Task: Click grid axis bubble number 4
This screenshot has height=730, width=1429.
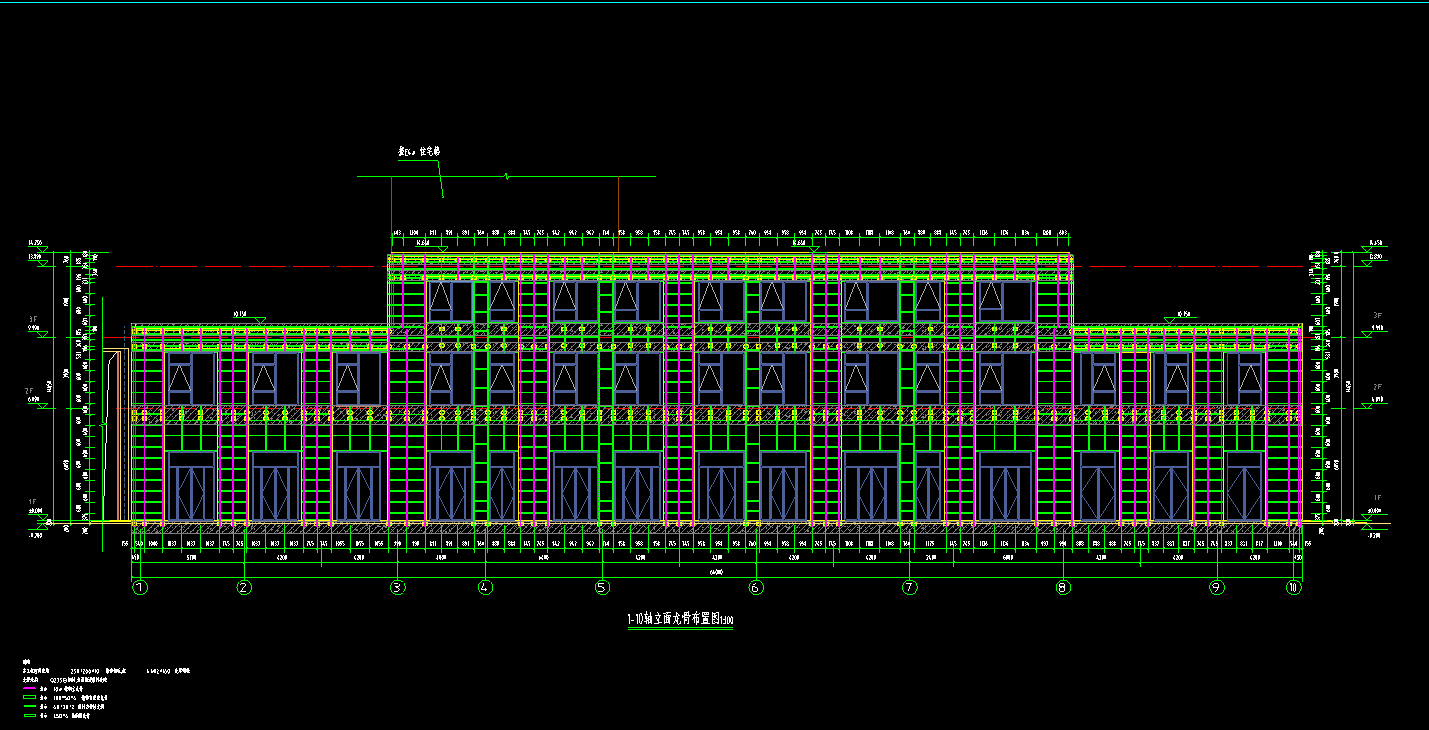Action: coord(485,588)
